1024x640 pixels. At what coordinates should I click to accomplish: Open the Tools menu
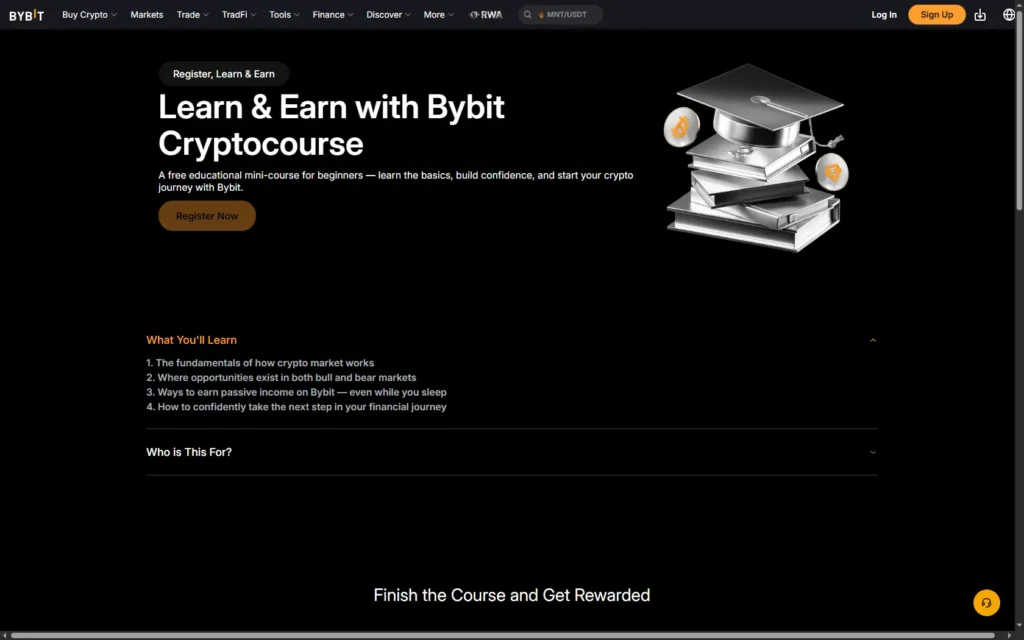[284, 14]
